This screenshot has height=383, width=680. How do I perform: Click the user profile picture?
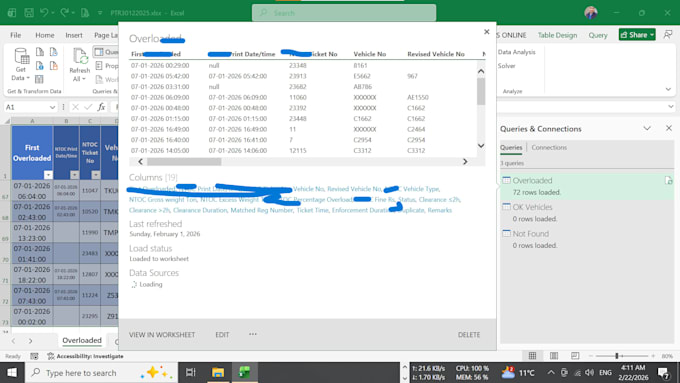tap(591, 13)
